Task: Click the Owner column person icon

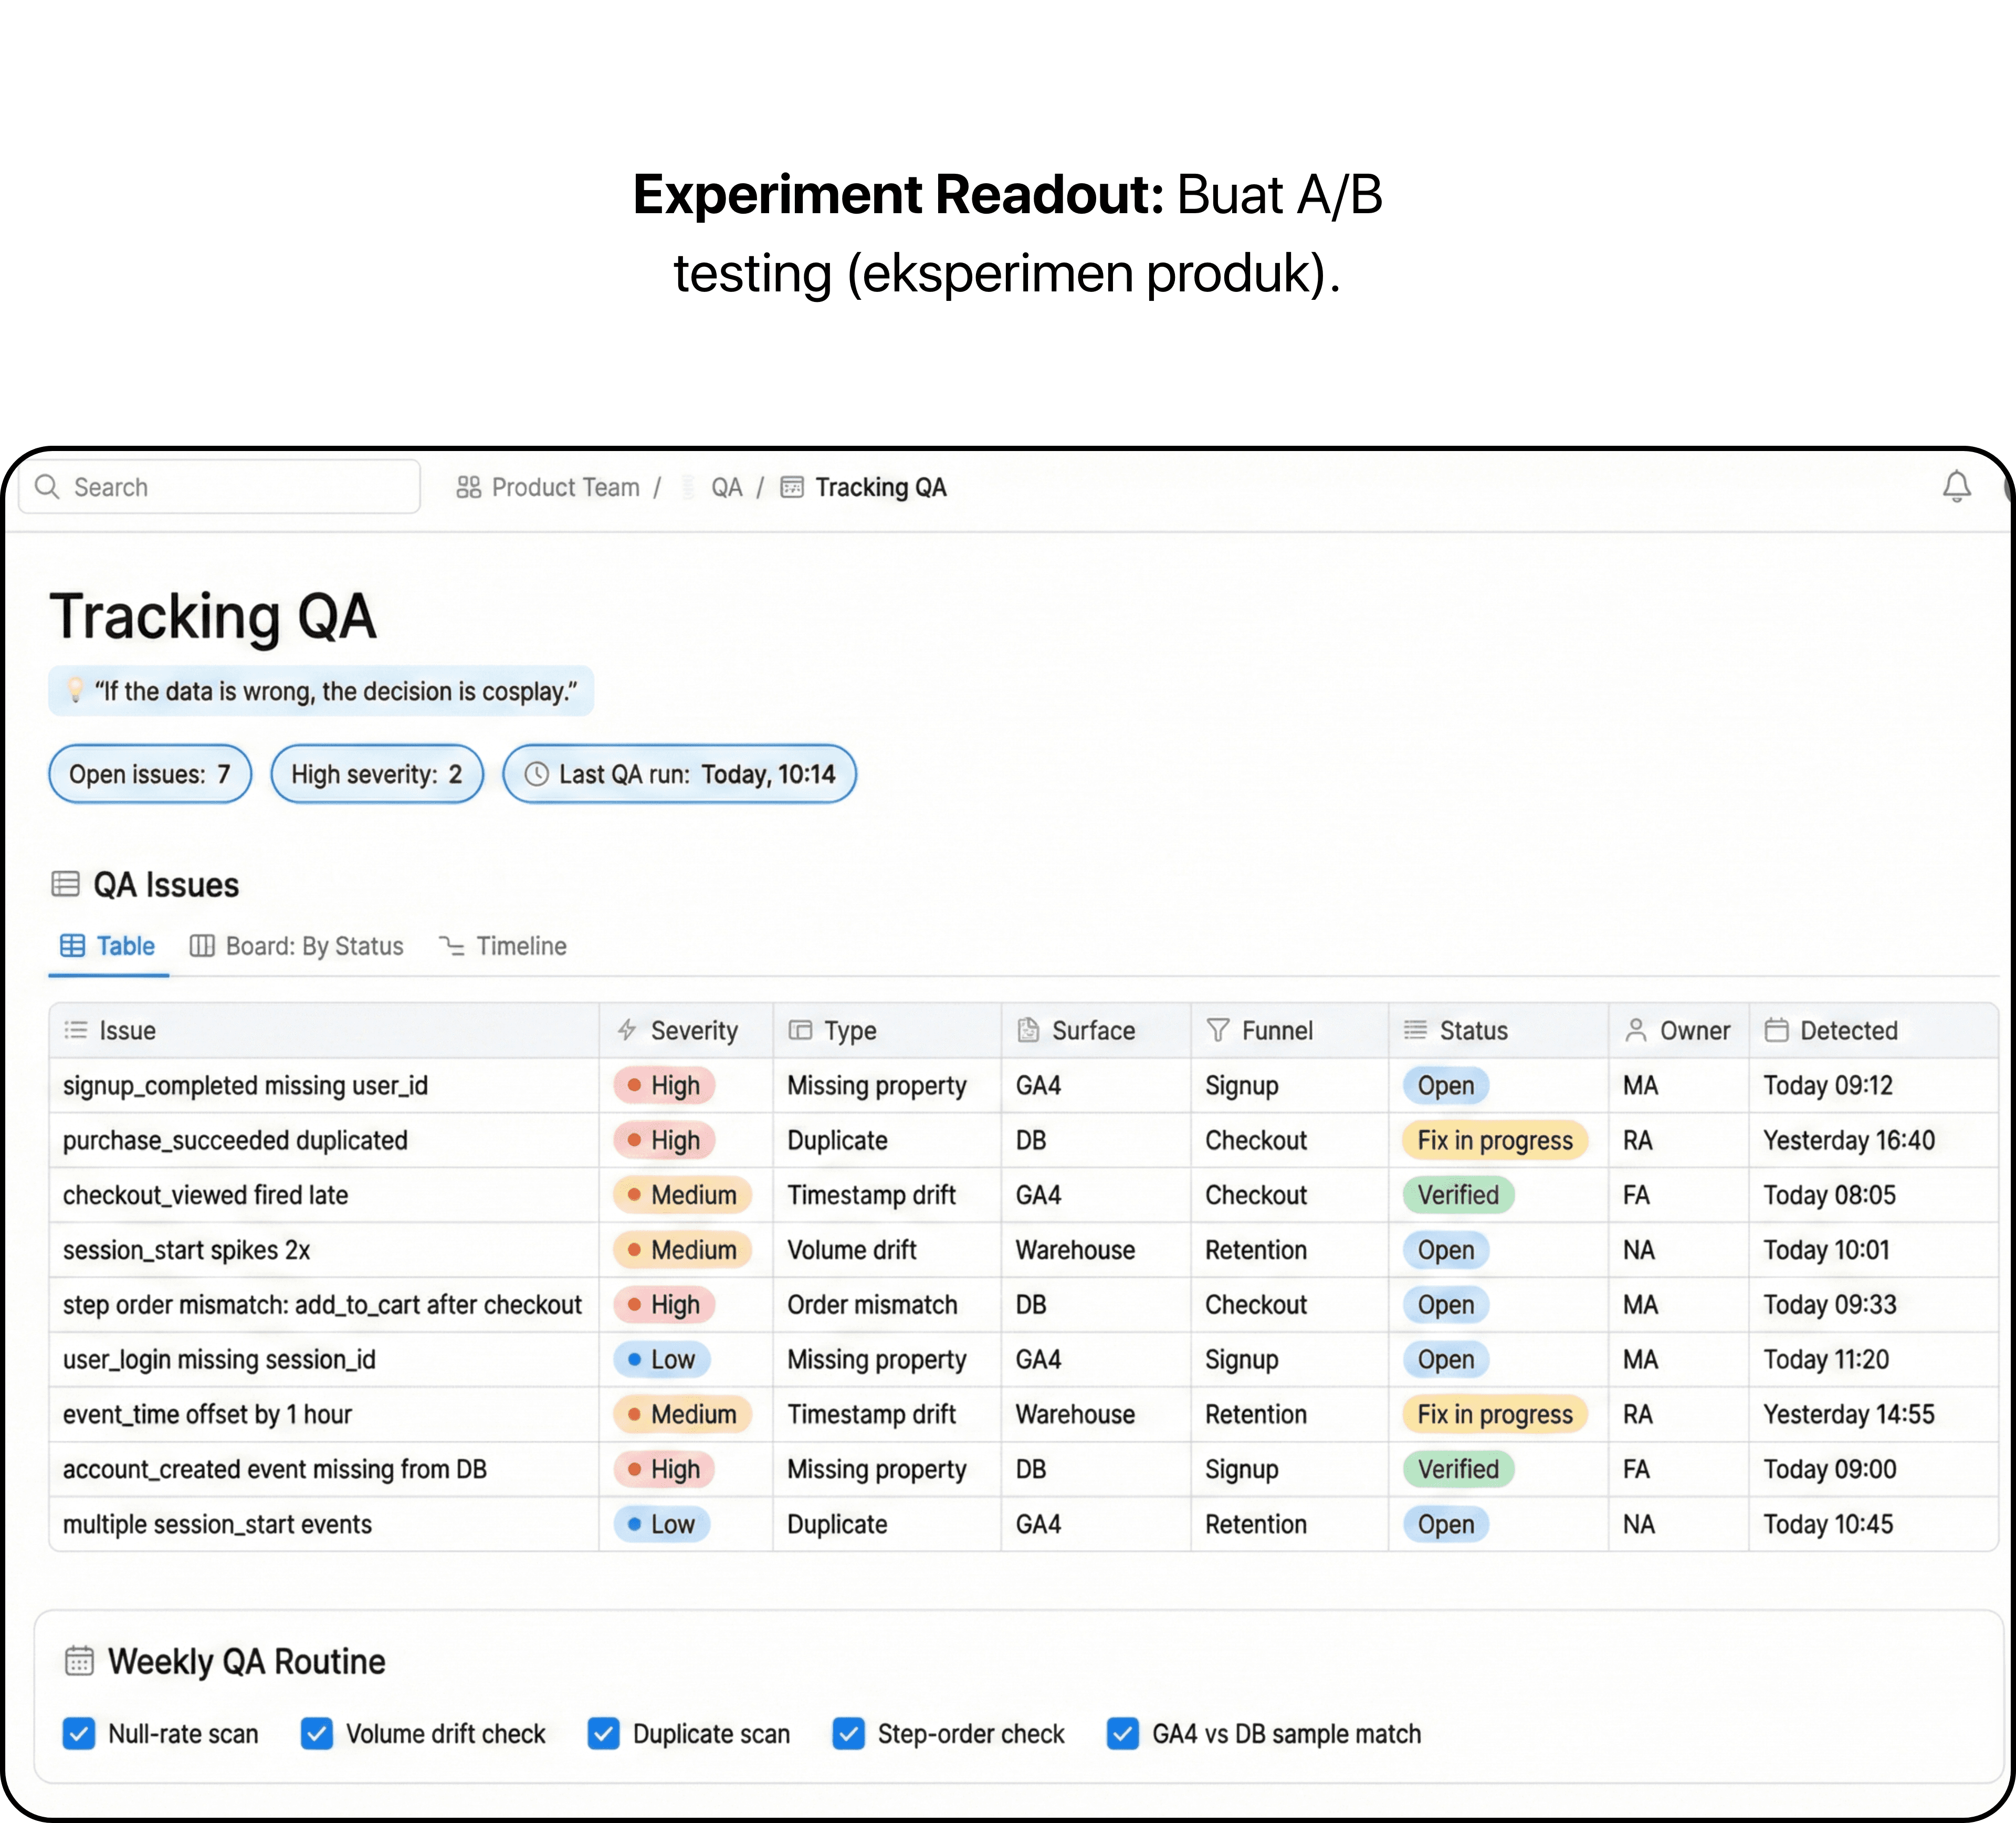Action: 1635,1030
